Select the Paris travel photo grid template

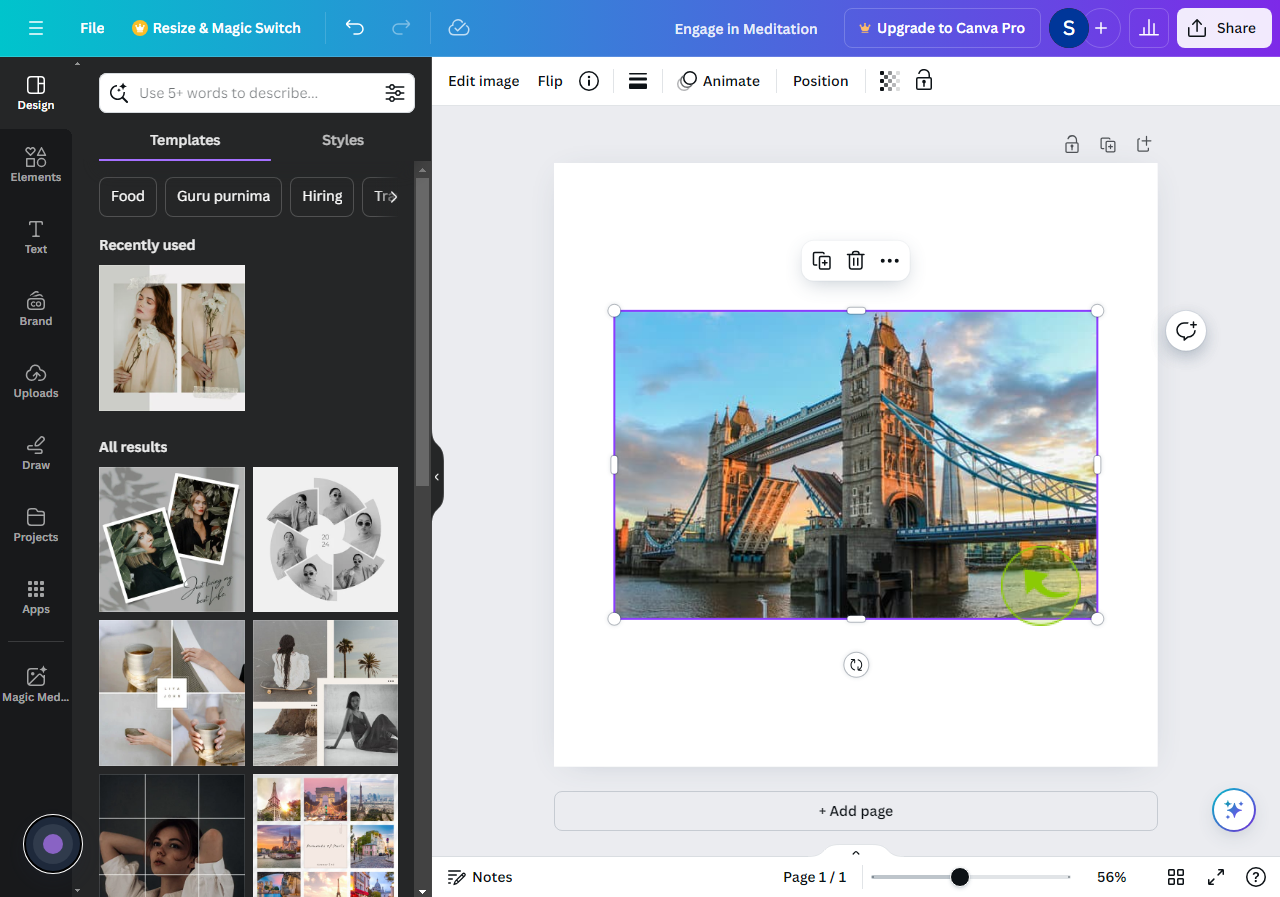325,835
